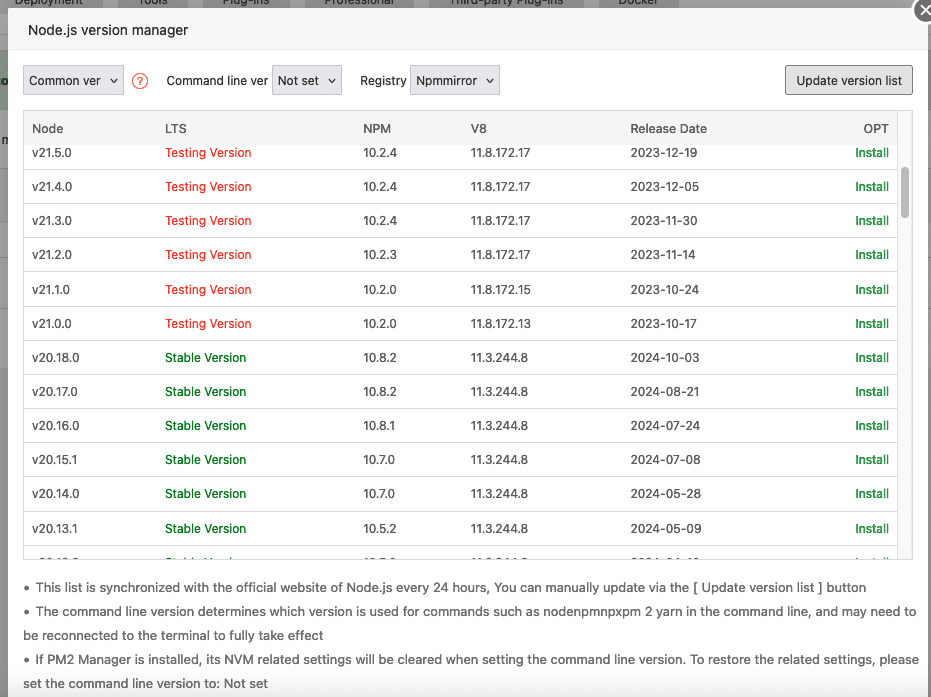Install stable Node v20.14.0
This screenshot has height=697, width=931.
pyautogui.click(x=871, y=494)
